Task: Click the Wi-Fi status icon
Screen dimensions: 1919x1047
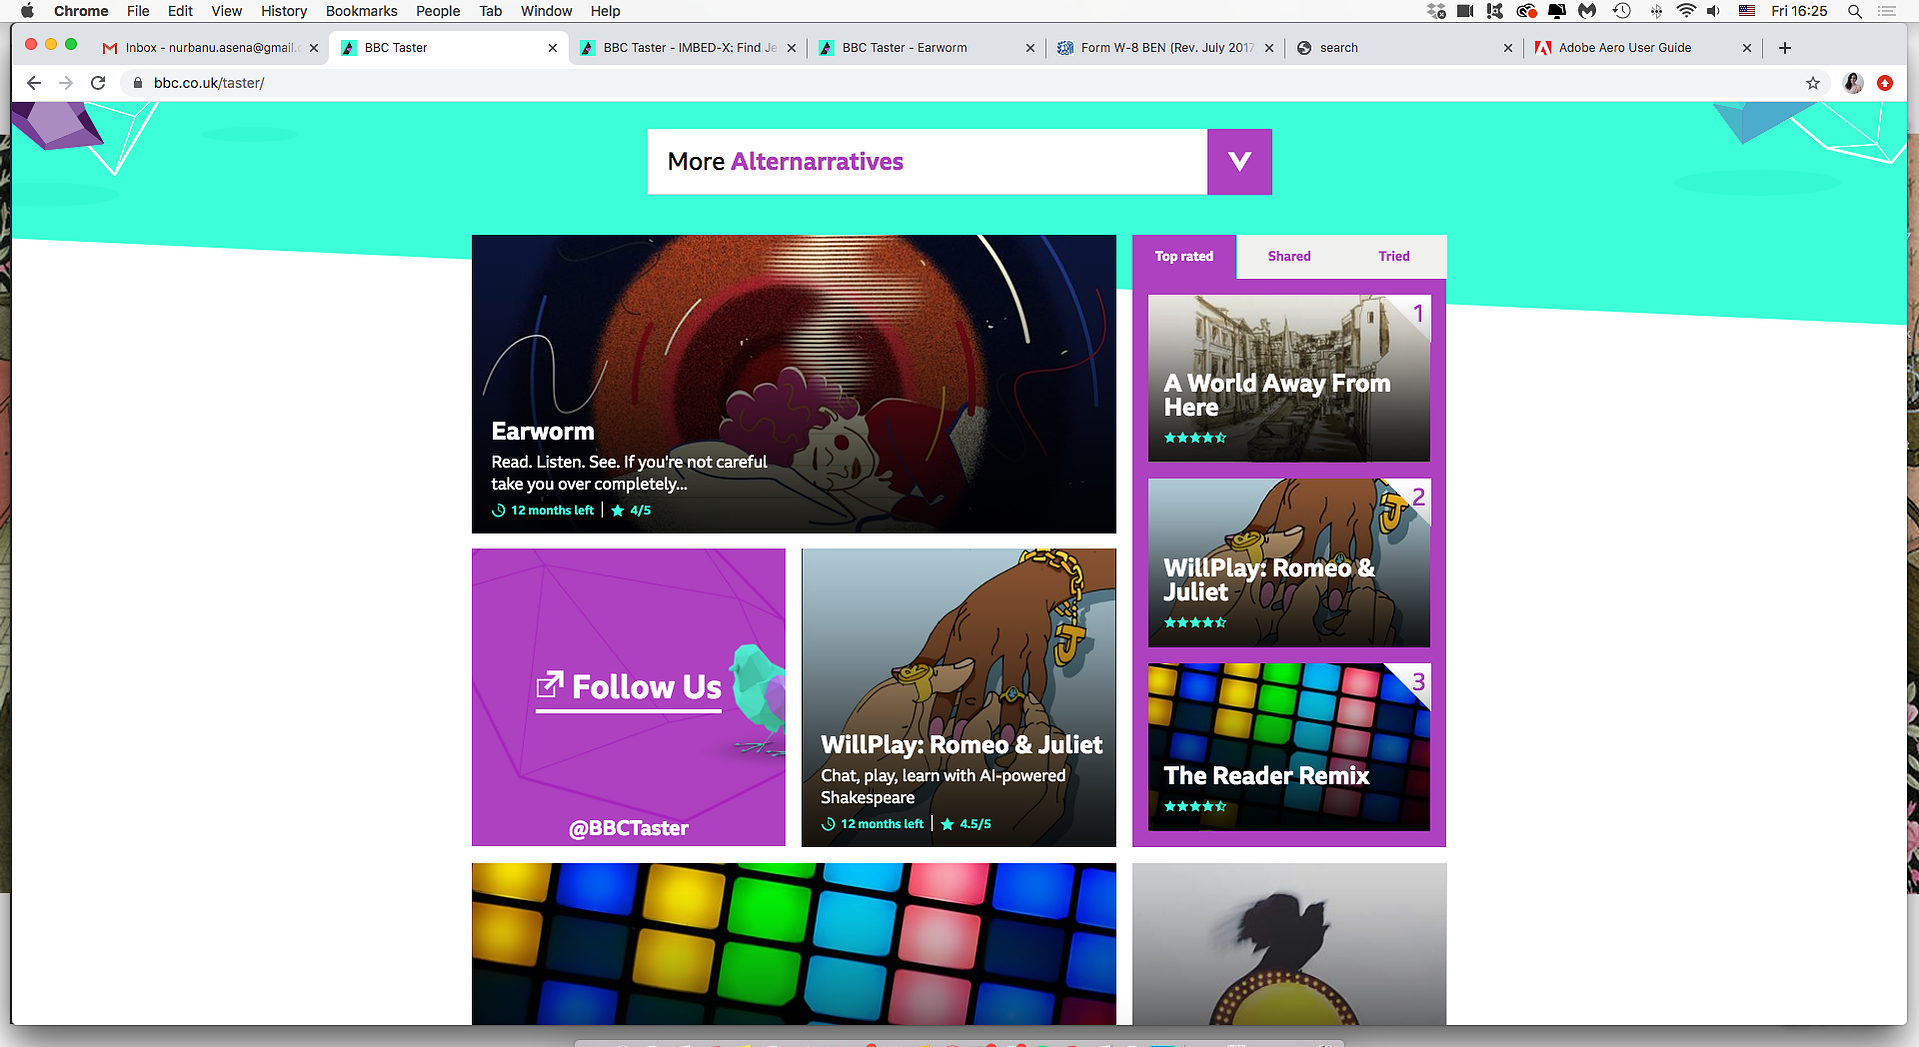Action: (1686, 11)
